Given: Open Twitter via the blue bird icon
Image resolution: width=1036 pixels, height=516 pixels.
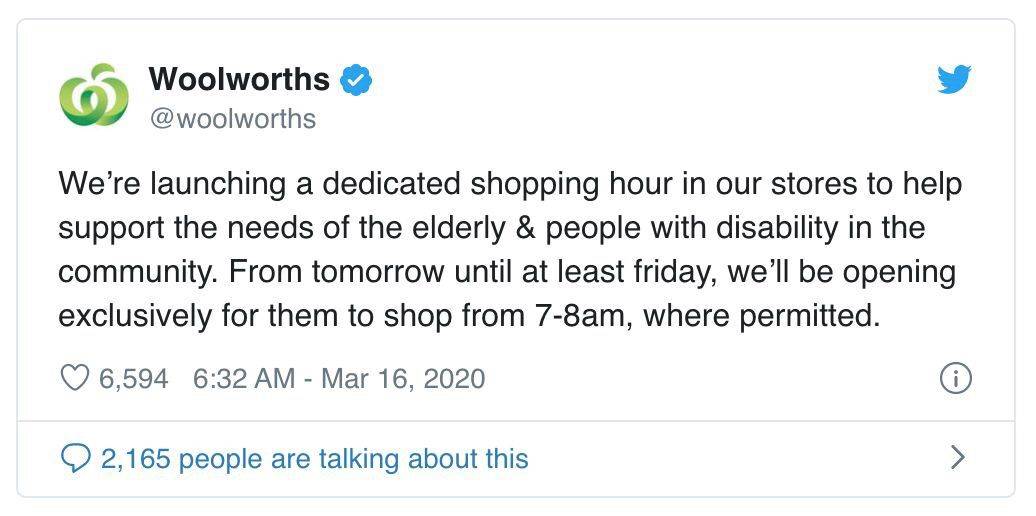Looking at the screenshot, I should (954, 79).
